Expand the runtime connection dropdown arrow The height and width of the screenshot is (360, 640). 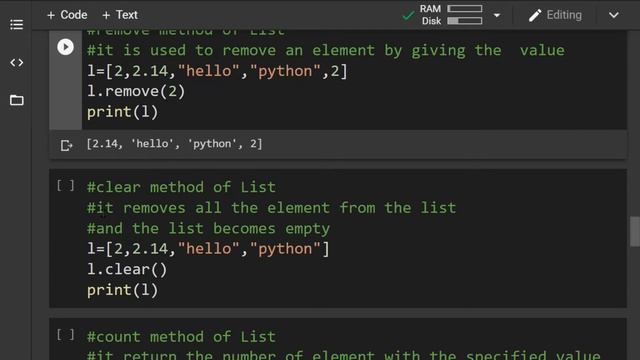point(497,16)
